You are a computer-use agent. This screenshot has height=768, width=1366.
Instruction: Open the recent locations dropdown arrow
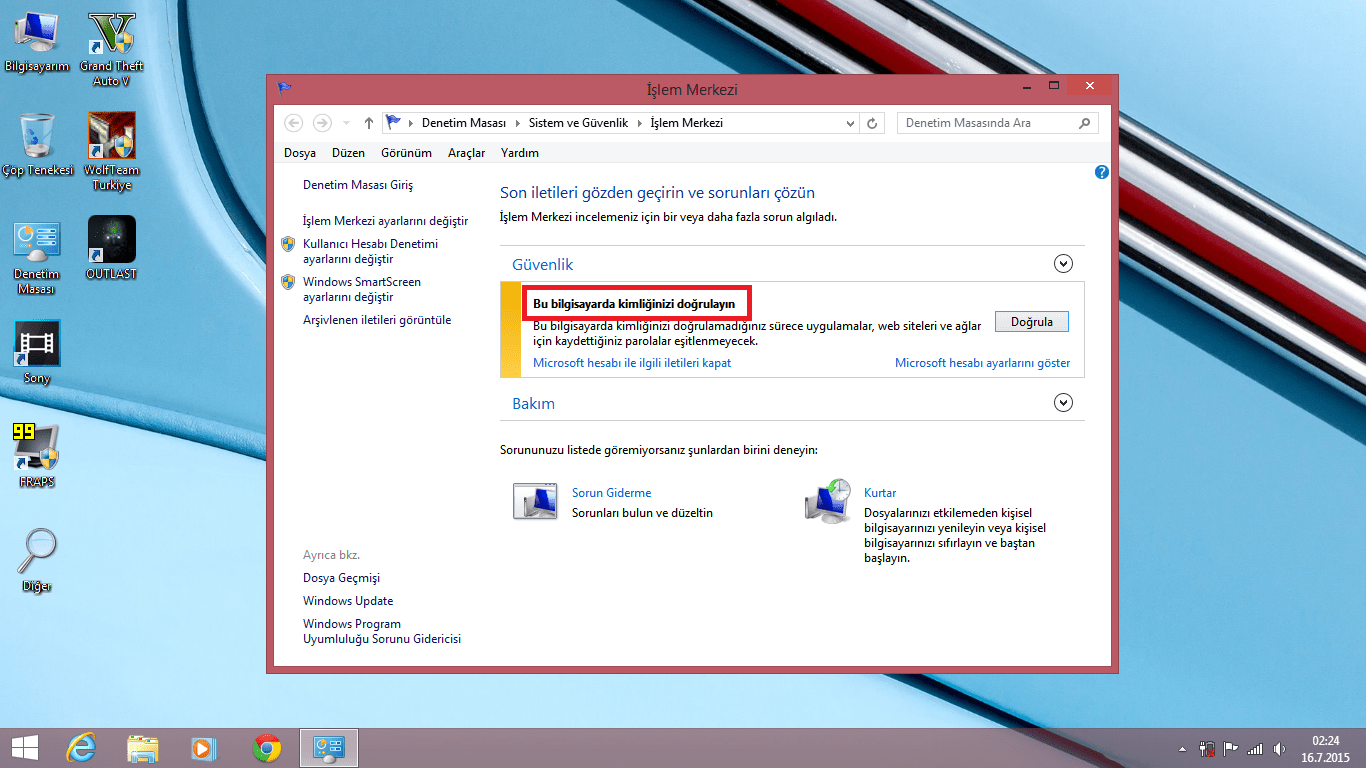347,123
